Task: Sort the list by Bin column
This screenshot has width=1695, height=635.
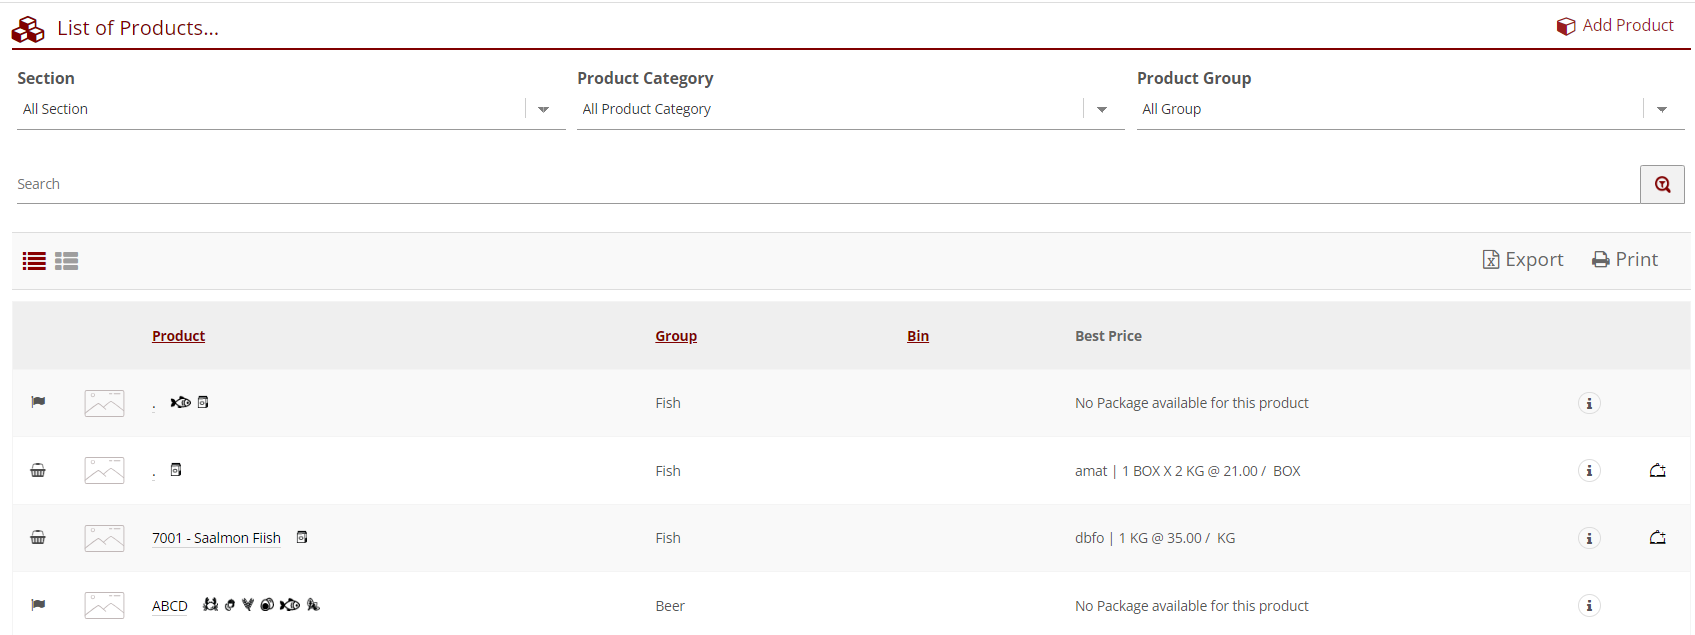Action: (917, 336)
